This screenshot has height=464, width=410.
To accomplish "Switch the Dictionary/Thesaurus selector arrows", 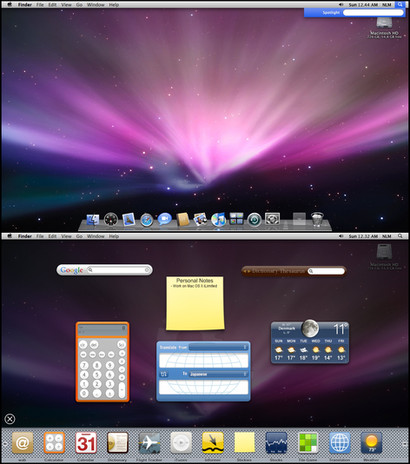I will [x=247, y=271].
